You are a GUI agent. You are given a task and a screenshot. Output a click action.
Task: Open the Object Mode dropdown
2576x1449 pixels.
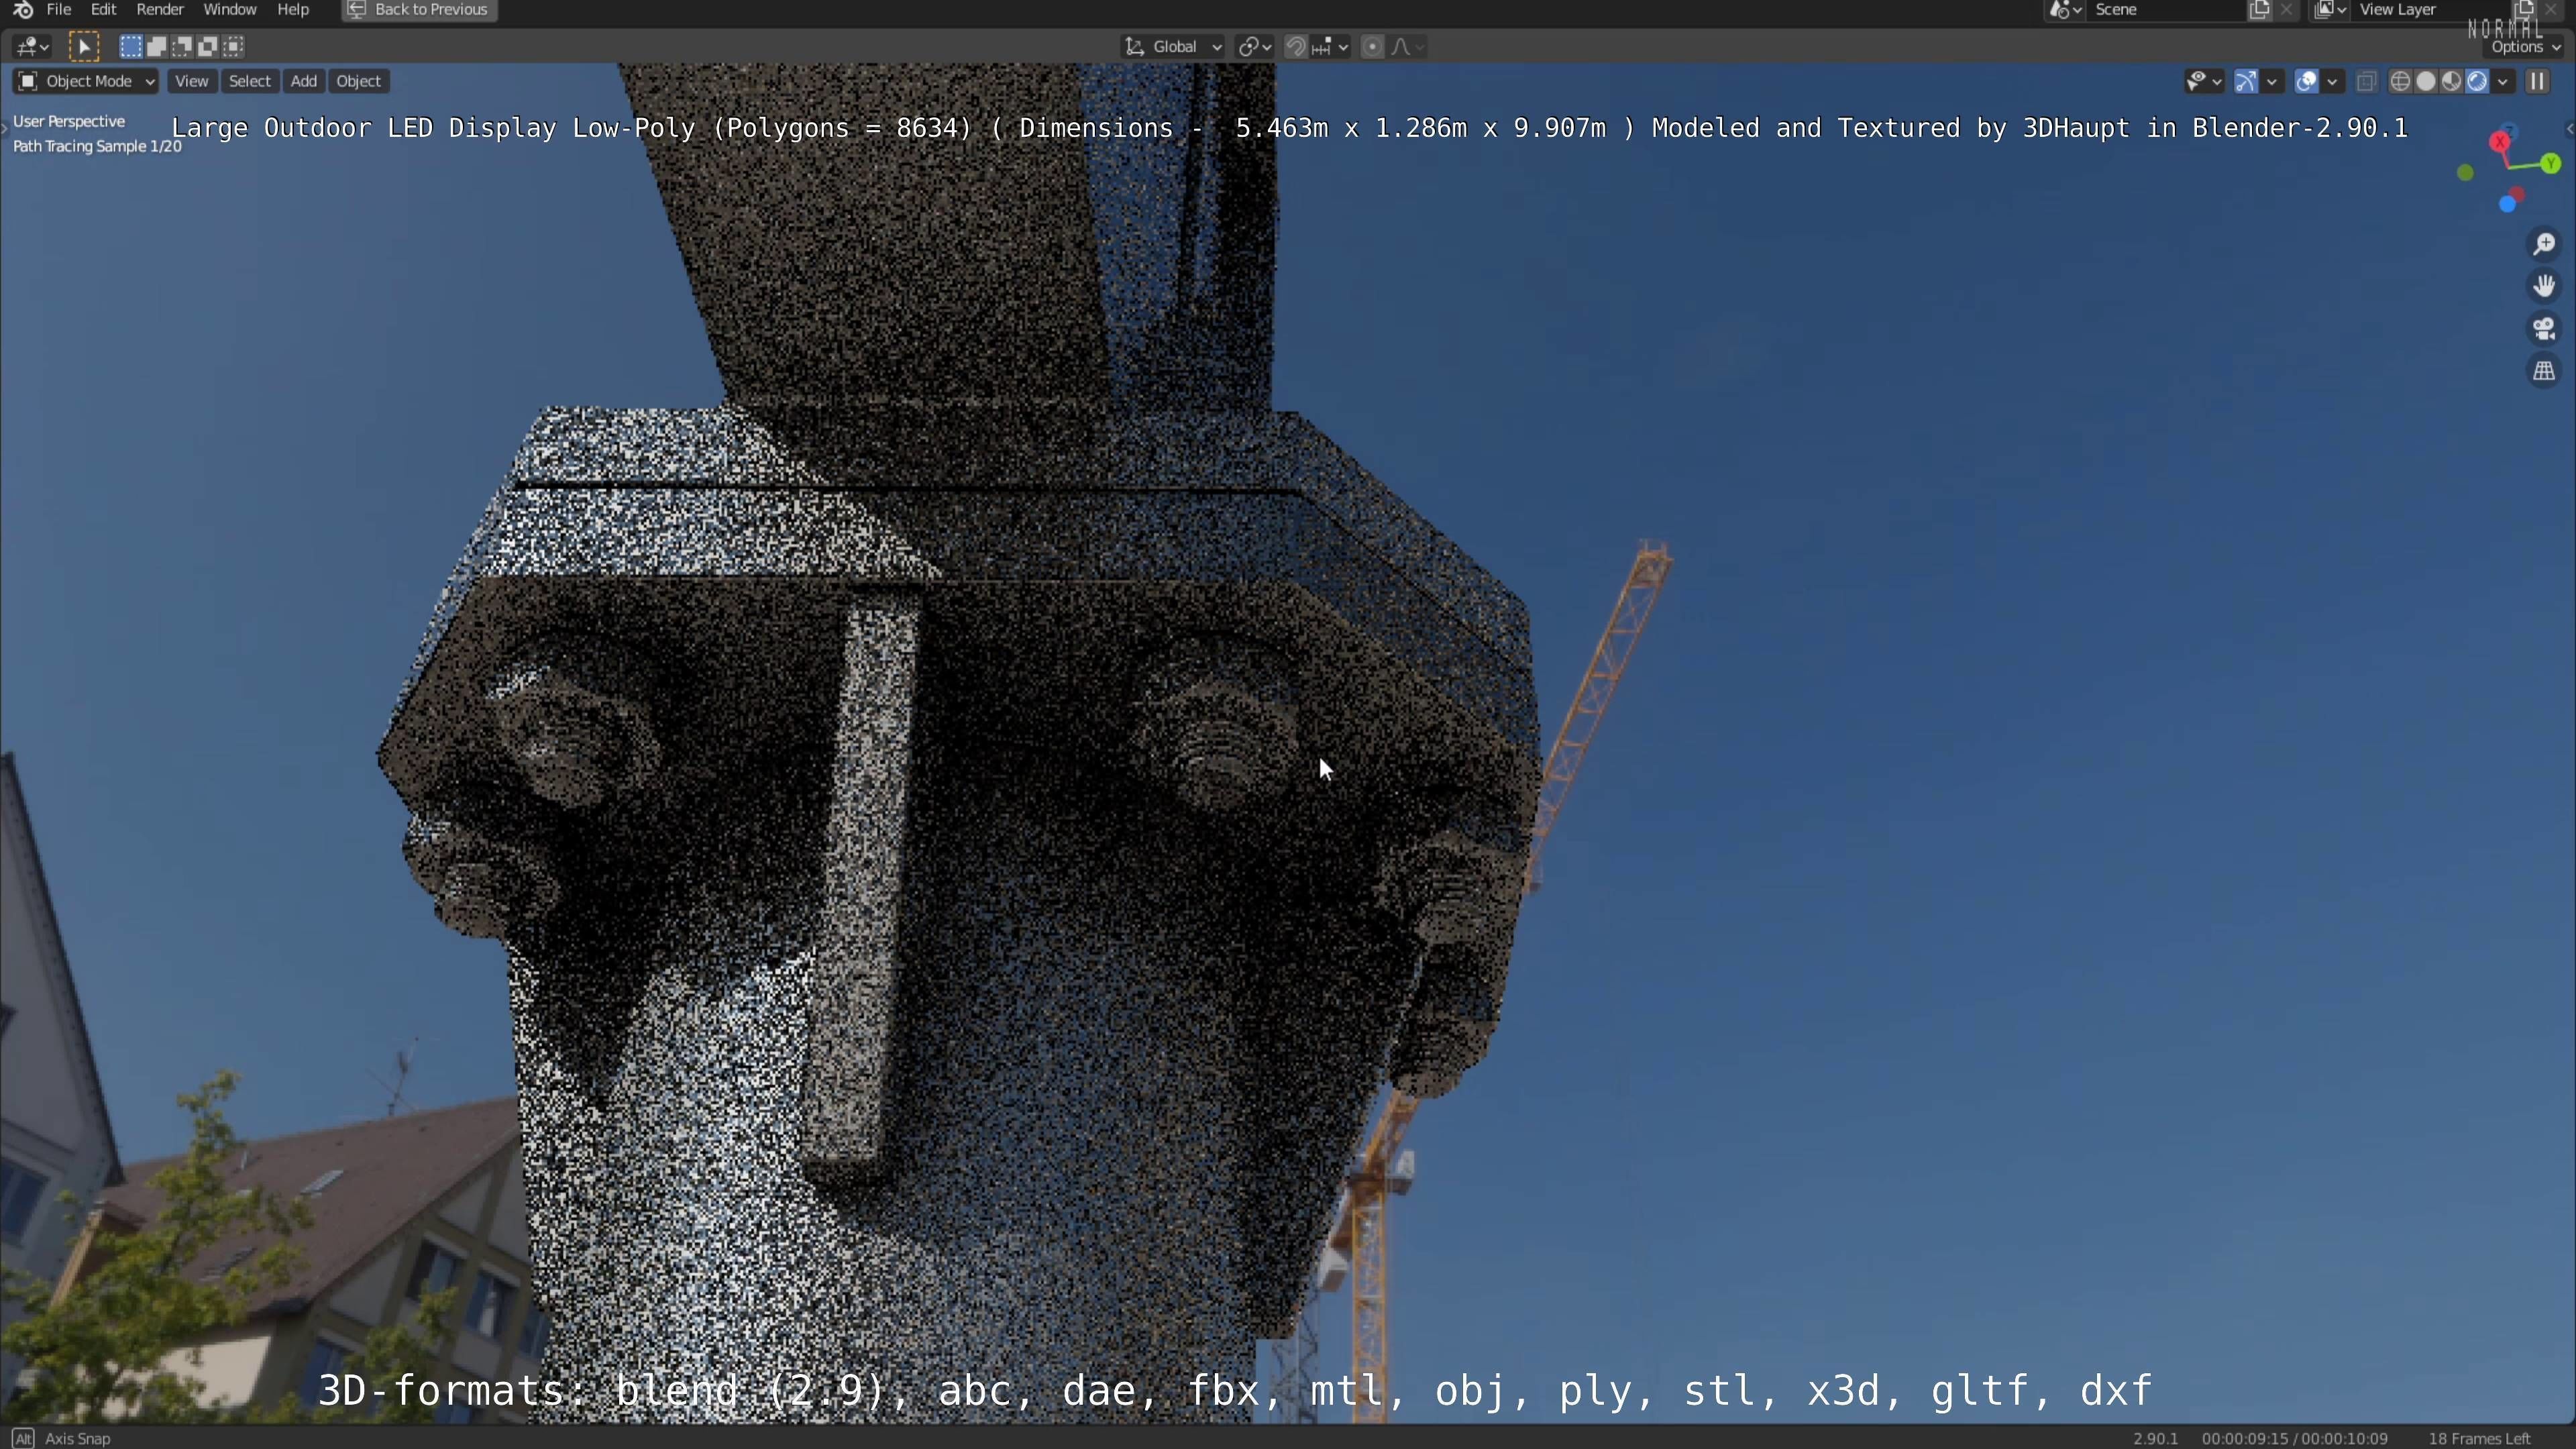[86, 81]
